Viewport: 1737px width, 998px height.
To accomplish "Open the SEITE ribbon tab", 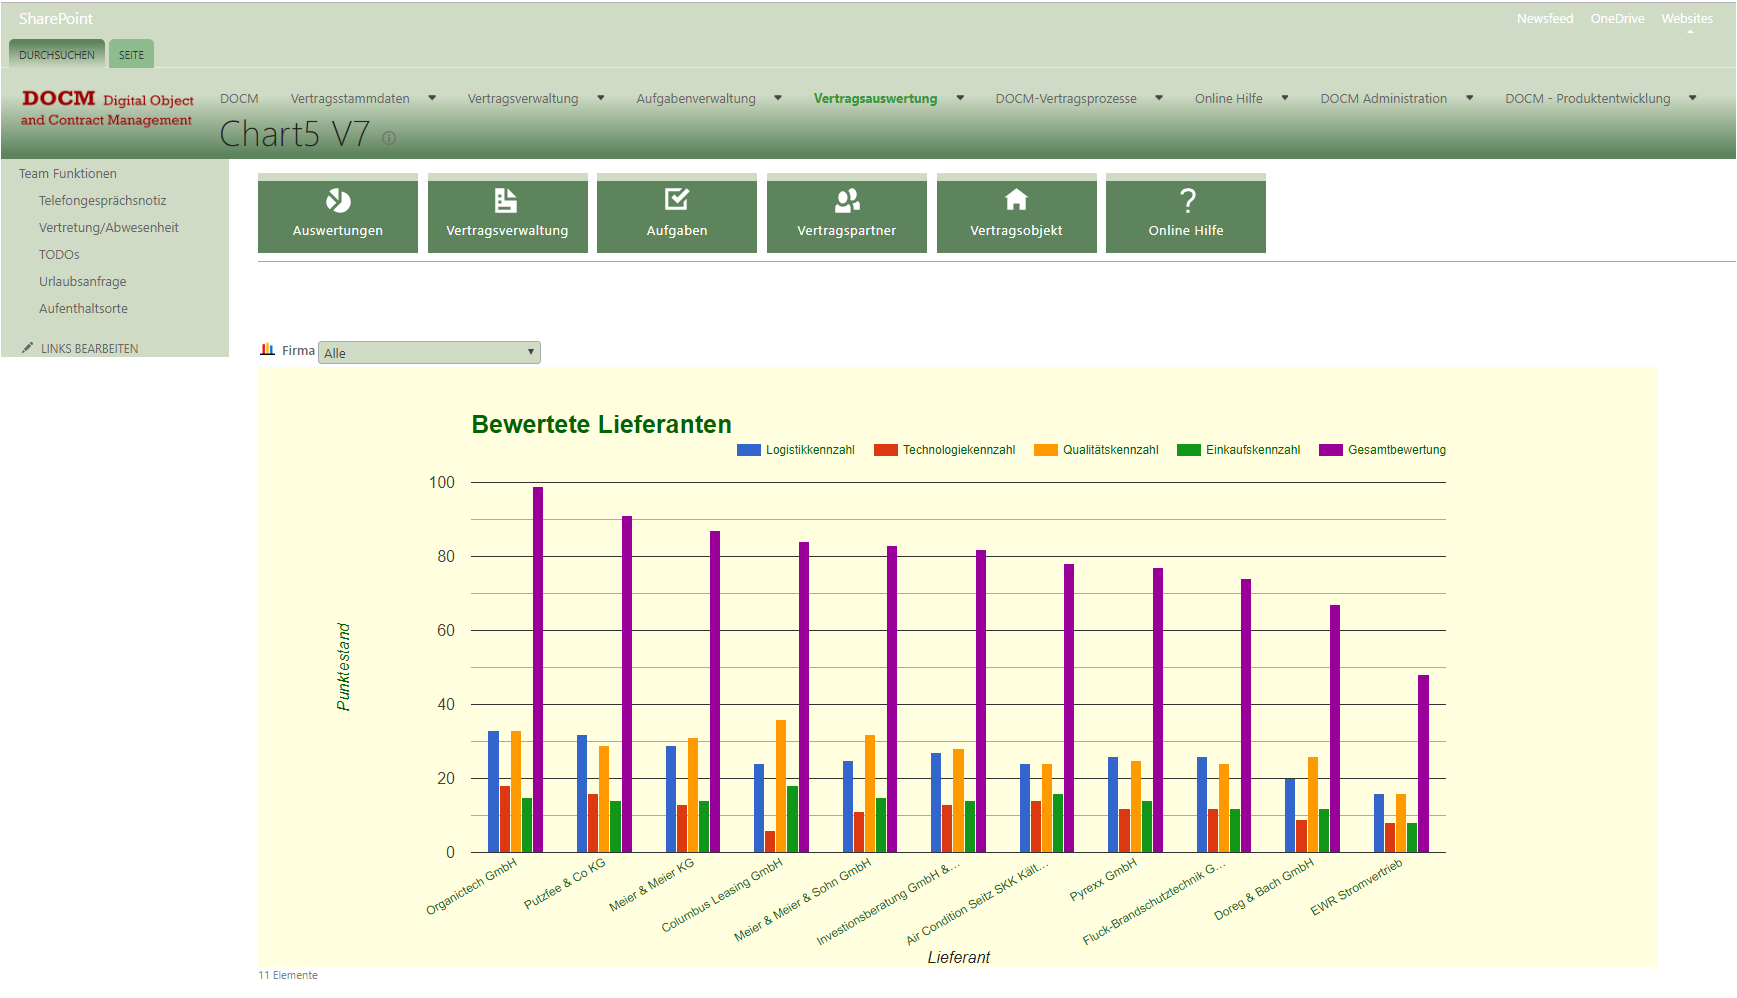I will pyautogui.click(x=131, y=55).
